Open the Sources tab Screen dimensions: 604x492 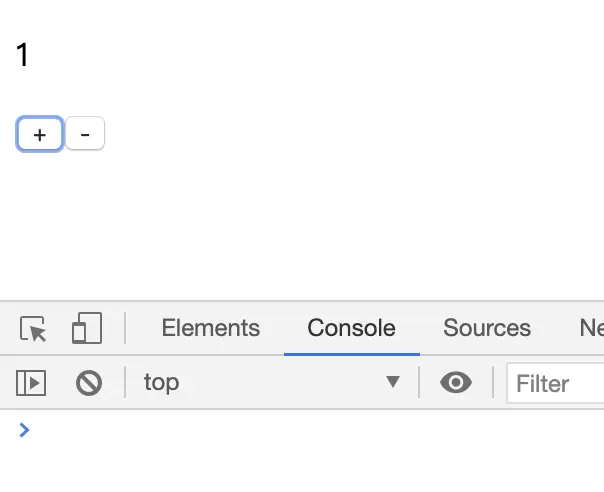pyautogui.click(x=487, y=328)
